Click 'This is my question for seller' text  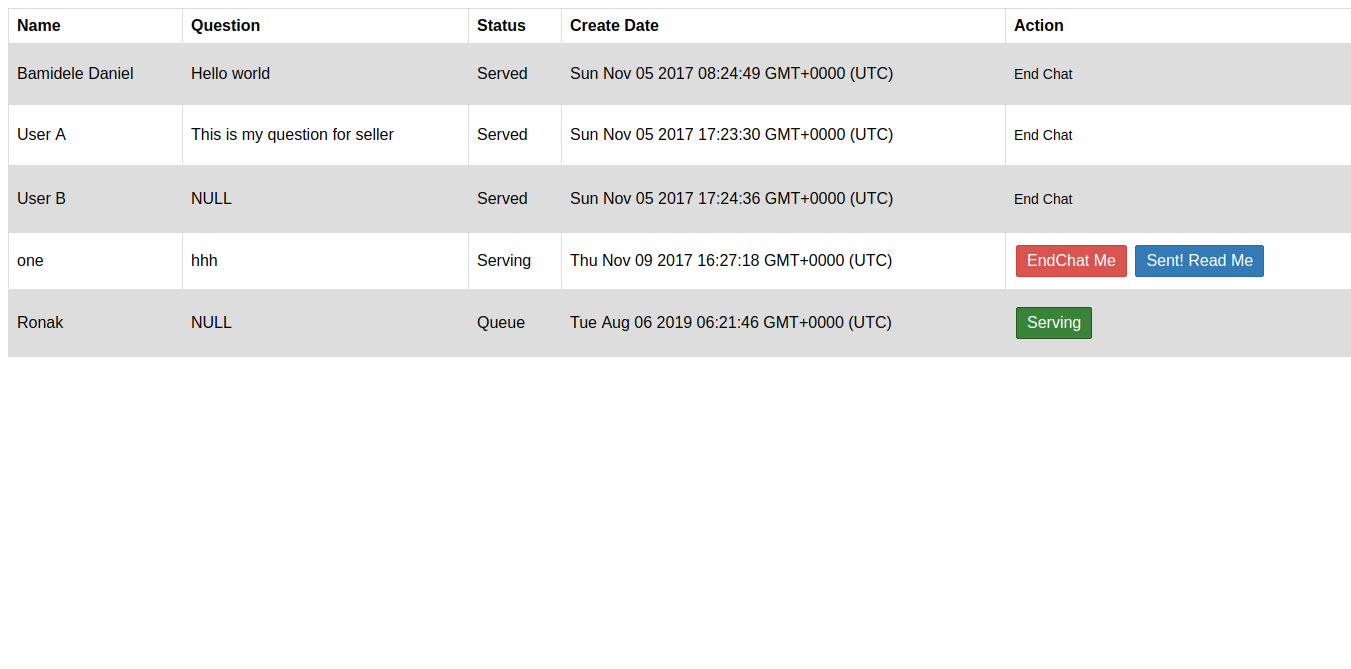pos(292,135)
